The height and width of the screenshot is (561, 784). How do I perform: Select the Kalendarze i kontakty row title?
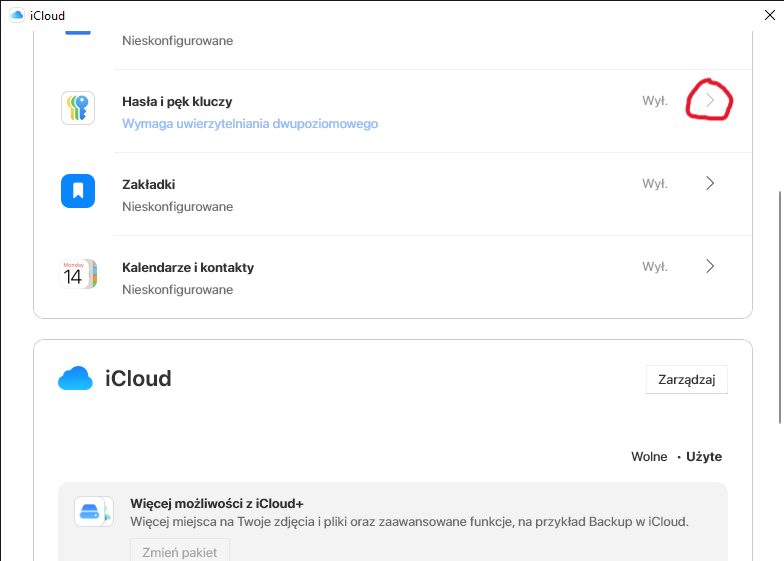tap(188, 267)
